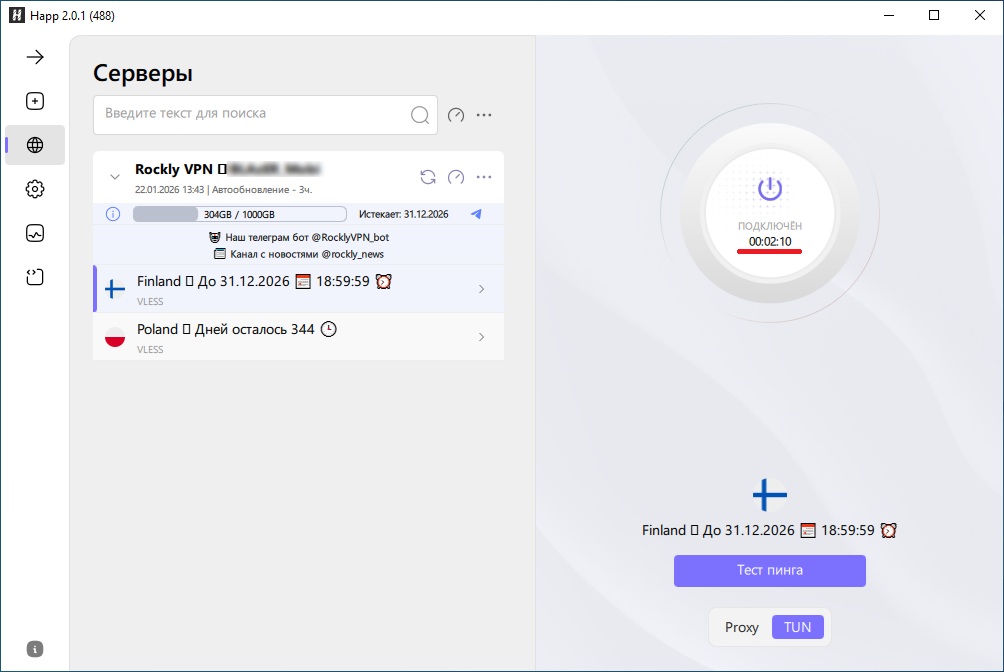
Task: Open the three-dots menu beside search bar
Action: click(484, 115)
